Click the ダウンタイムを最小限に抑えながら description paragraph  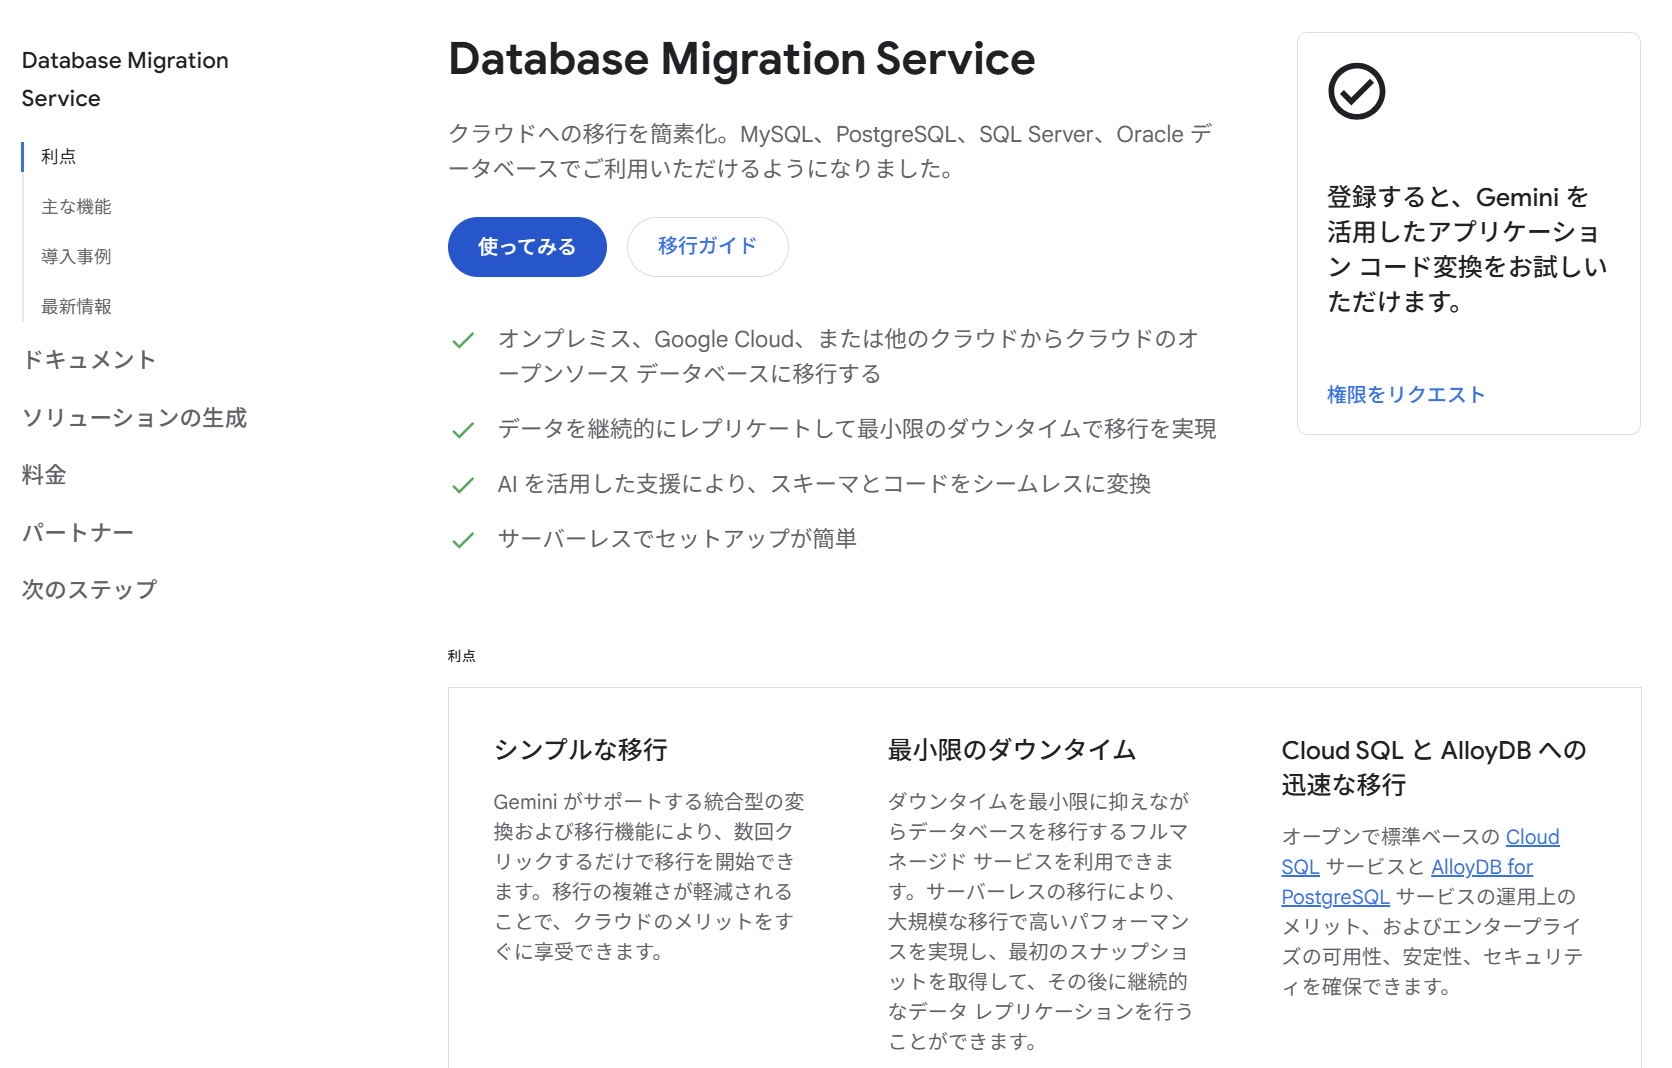pyautogui.click(x=1040, y=921)
